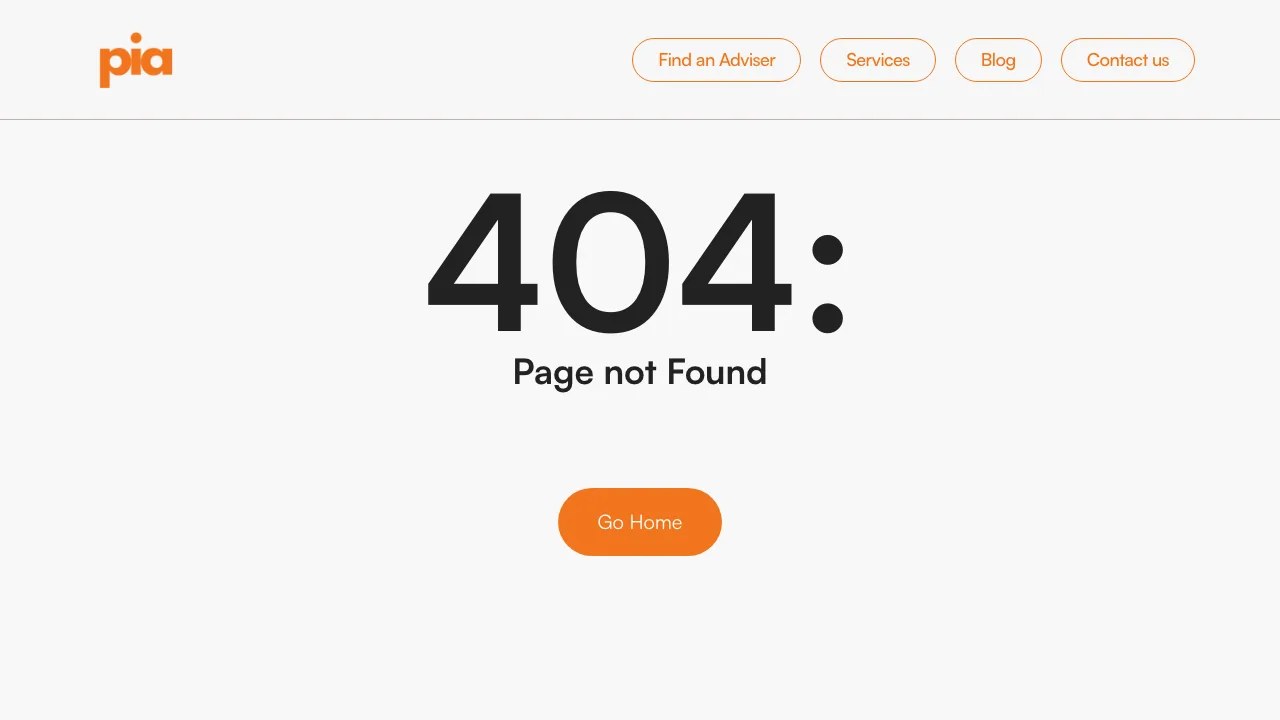Go to the Services section
This screenshot has width=1280, height=720.
(878, 60)
